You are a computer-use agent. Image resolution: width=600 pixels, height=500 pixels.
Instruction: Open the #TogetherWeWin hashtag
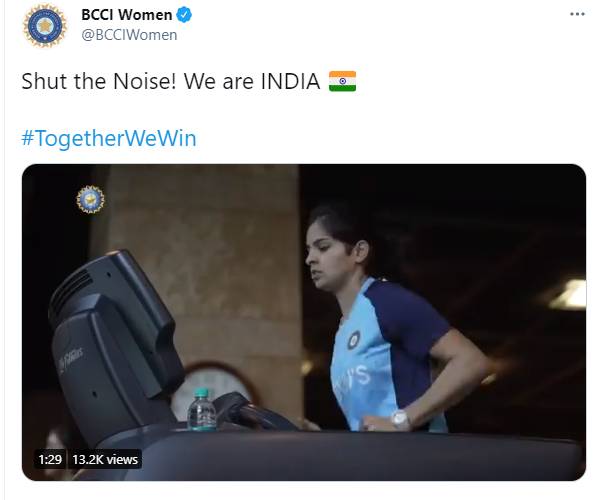pyautogui.click(x=109, y=138)
